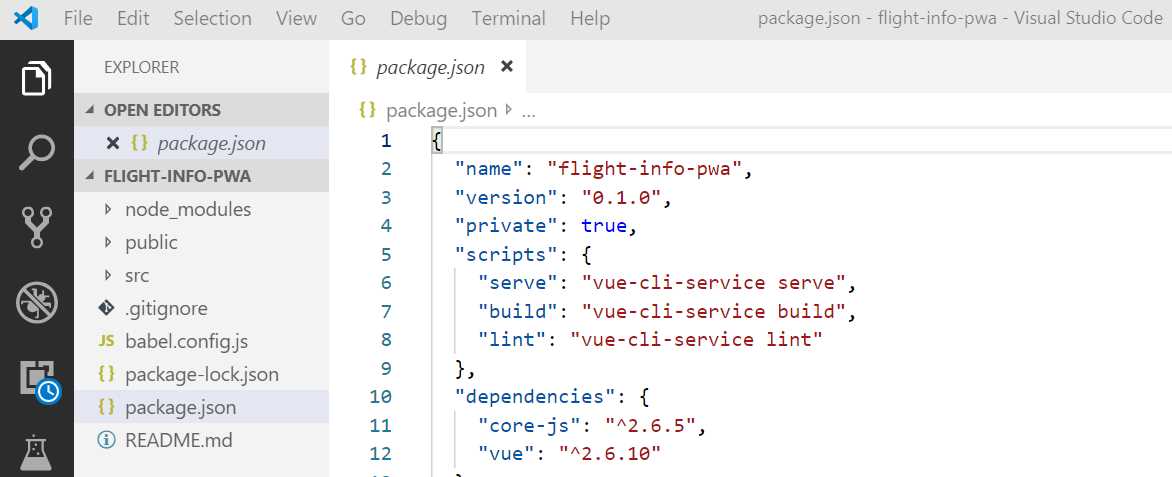Screen dimensions: 1172x477
Task: Open the Selection menu
Action: point(212,18)
